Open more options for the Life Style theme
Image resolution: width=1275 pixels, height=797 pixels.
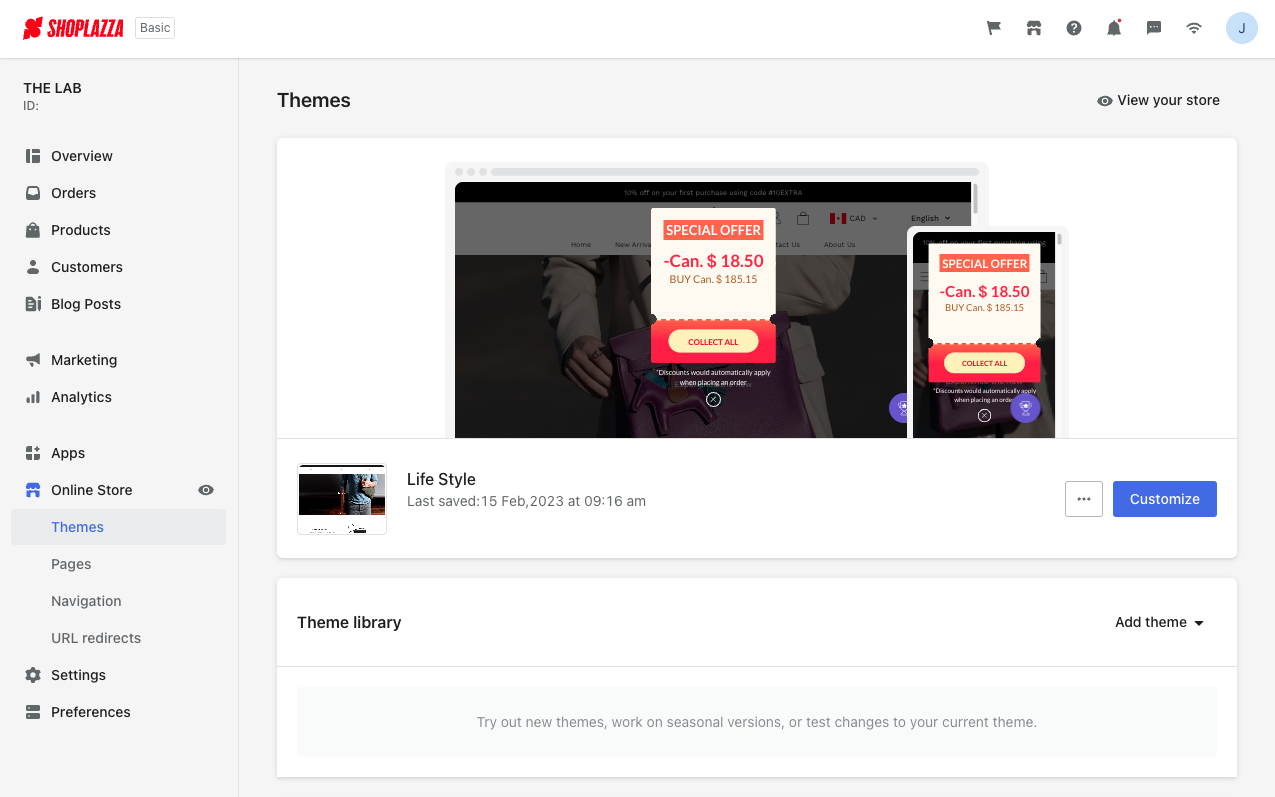pyautogui.click(x=1083, y=499)
